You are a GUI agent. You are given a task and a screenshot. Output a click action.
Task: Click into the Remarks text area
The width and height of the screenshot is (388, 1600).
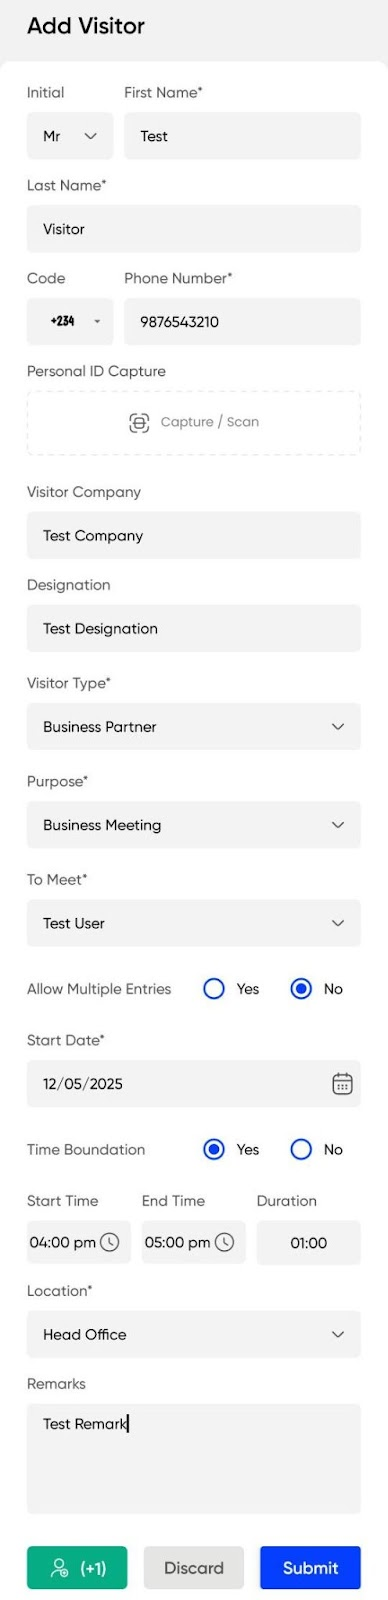[x=194, y=1459]
